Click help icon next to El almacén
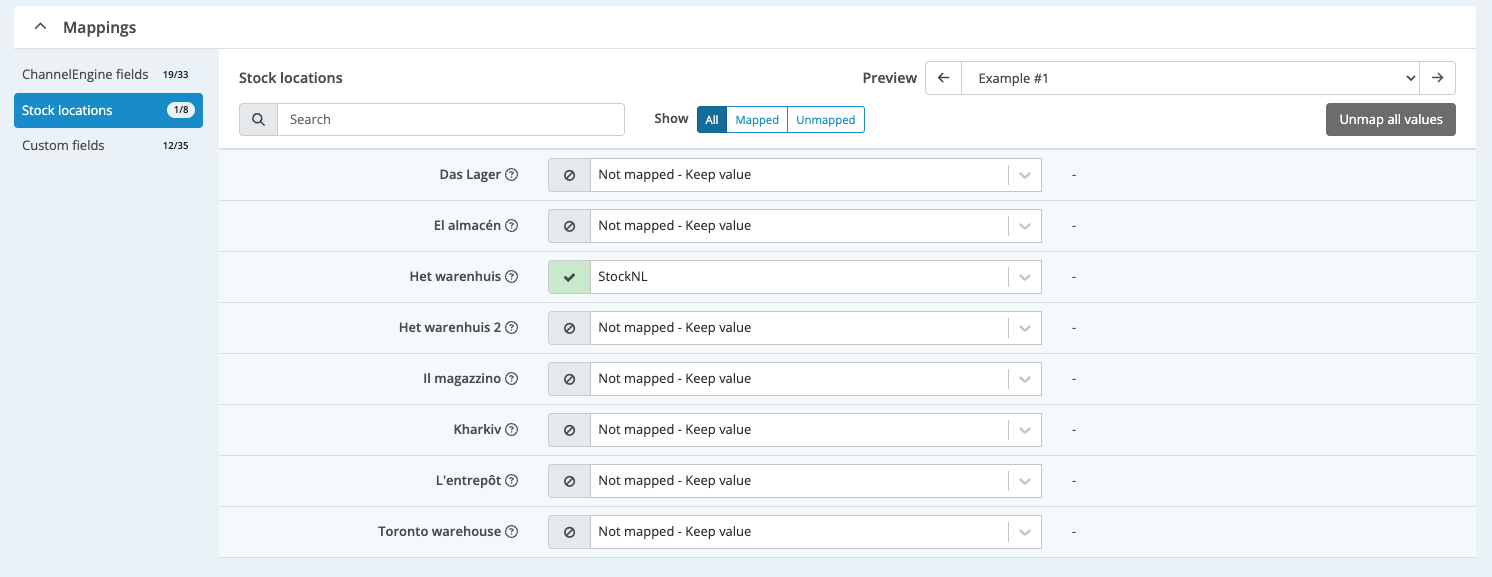 512,226
